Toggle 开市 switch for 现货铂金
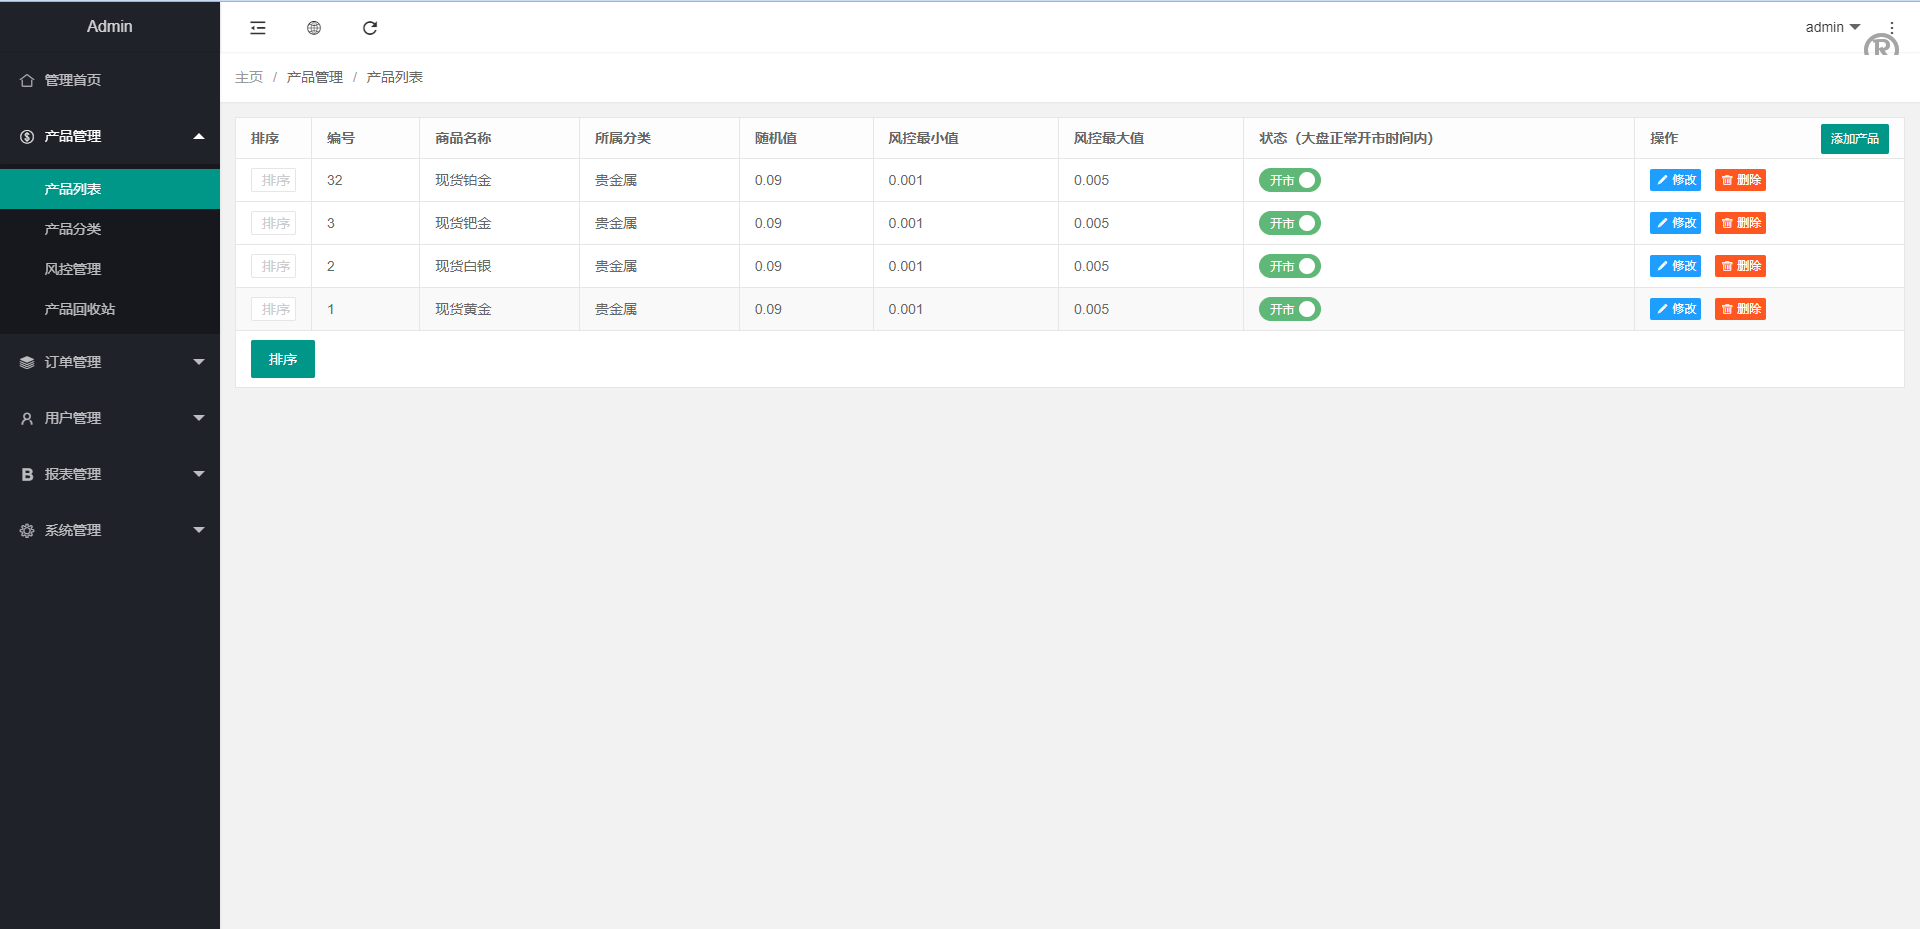Image resolution: width=1920 pixels, height=929 pixels. tap(1289, 180)
